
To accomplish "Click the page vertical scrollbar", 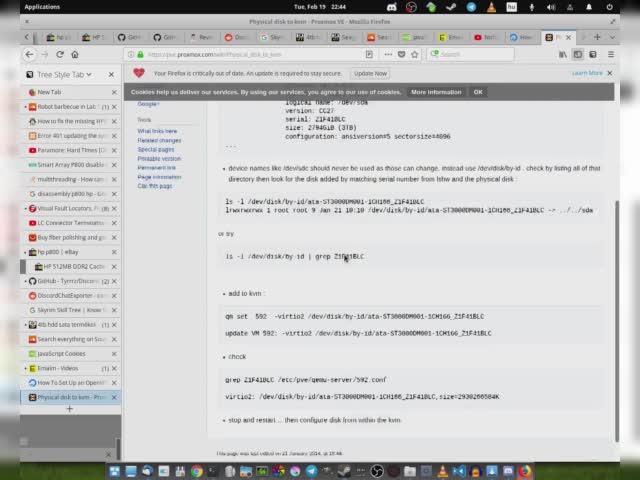I will click(617, 320).
